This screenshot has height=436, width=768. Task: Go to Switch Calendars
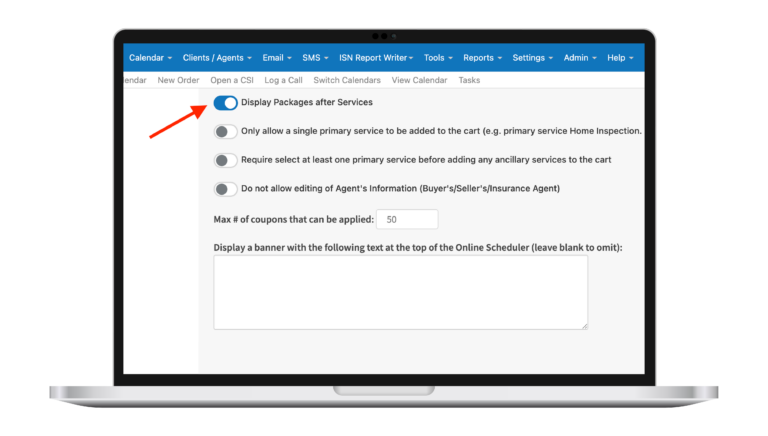[x=347, y=80]
